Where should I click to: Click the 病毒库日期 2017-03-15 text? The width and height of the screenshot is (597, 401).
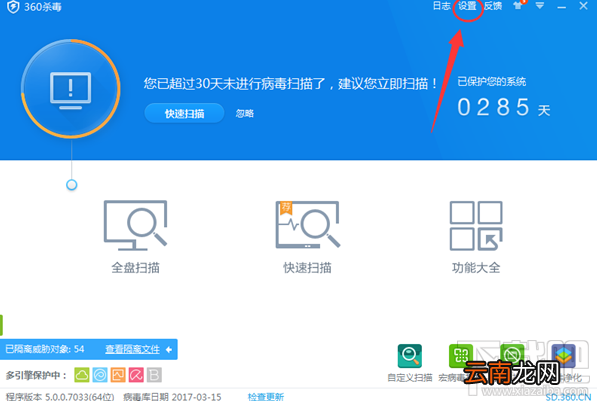point(172,396)
